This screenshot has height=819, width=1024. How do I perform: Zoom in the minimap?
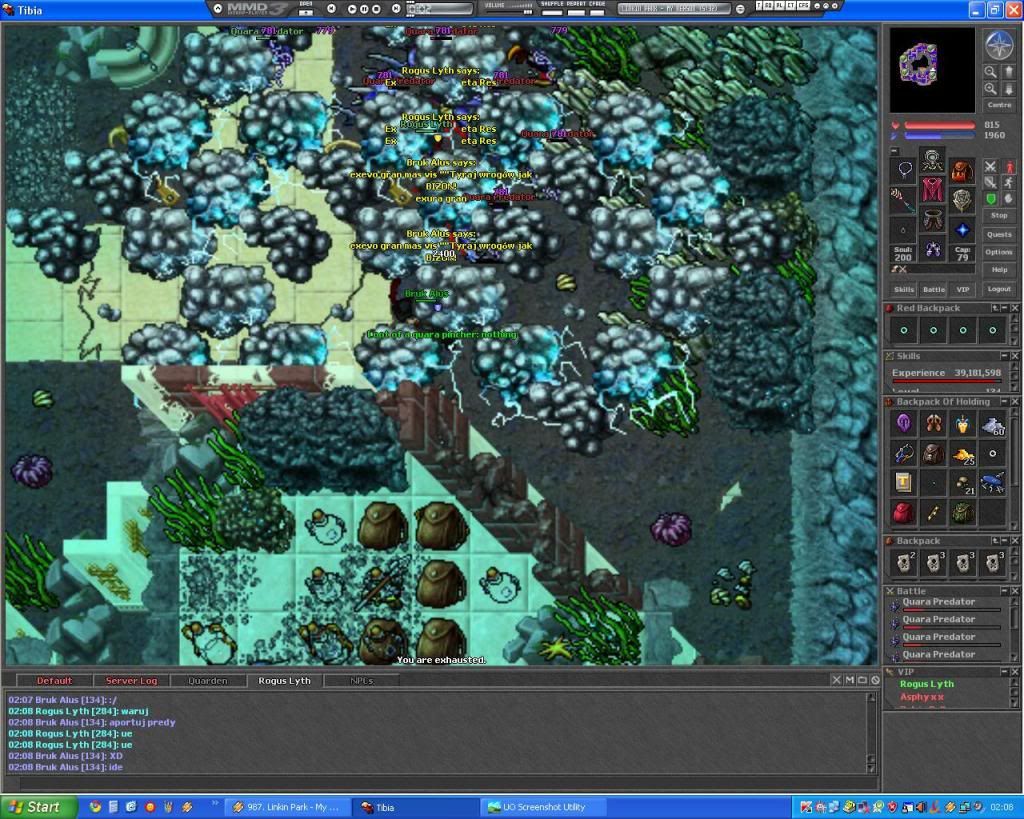tap(991, 89)
